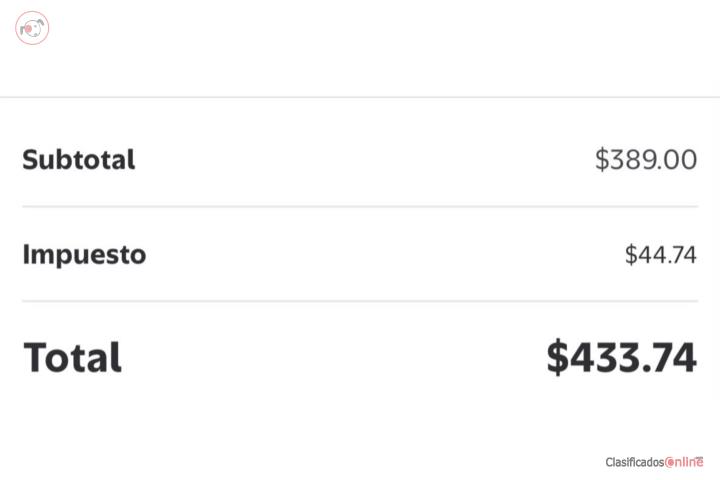Click the gray Clasificados word in watermark
720x480 pixels.
pyautogui.click(x=635, y=462)
